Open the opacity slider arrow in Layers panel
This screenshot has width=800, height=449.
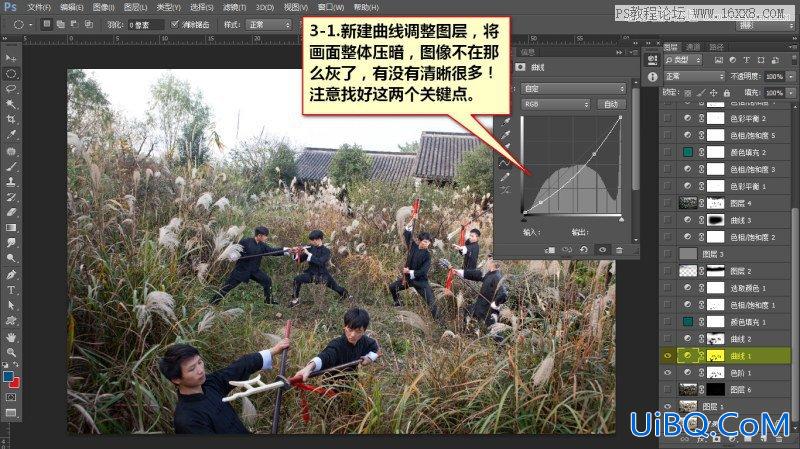(791, 76)
